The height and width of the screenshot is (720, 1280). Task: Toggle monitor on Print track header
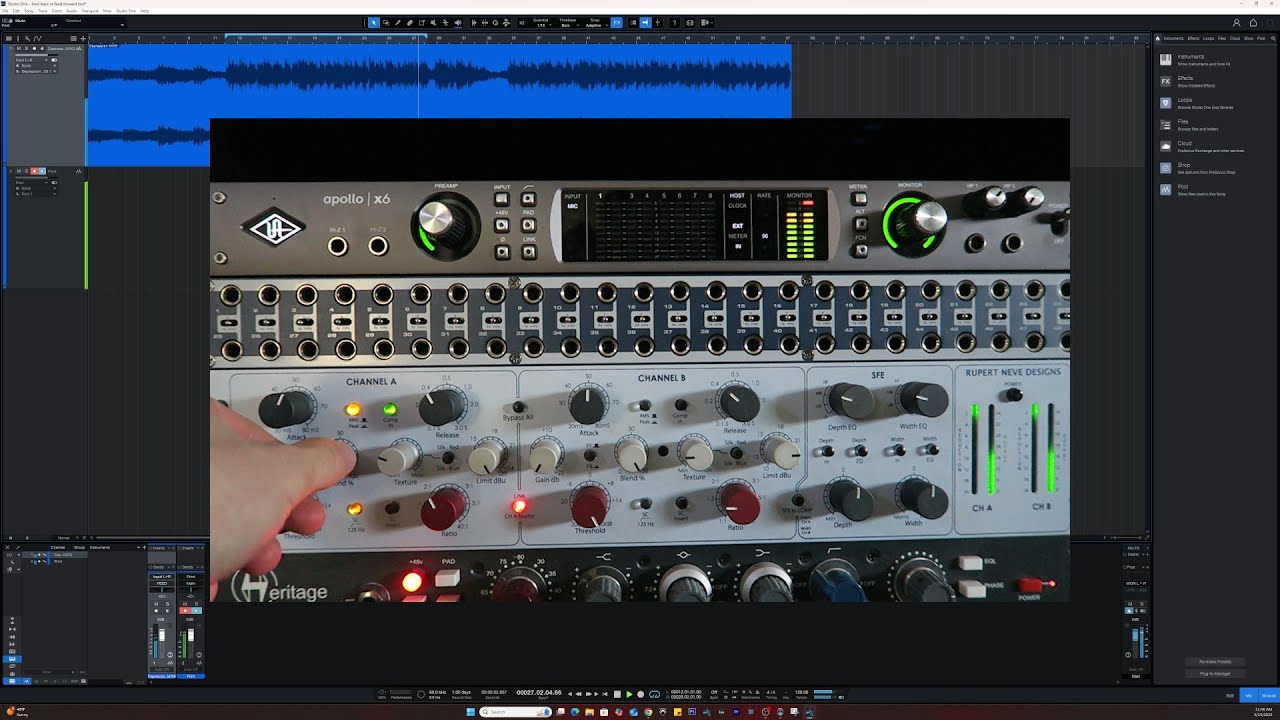click(43, 171)
